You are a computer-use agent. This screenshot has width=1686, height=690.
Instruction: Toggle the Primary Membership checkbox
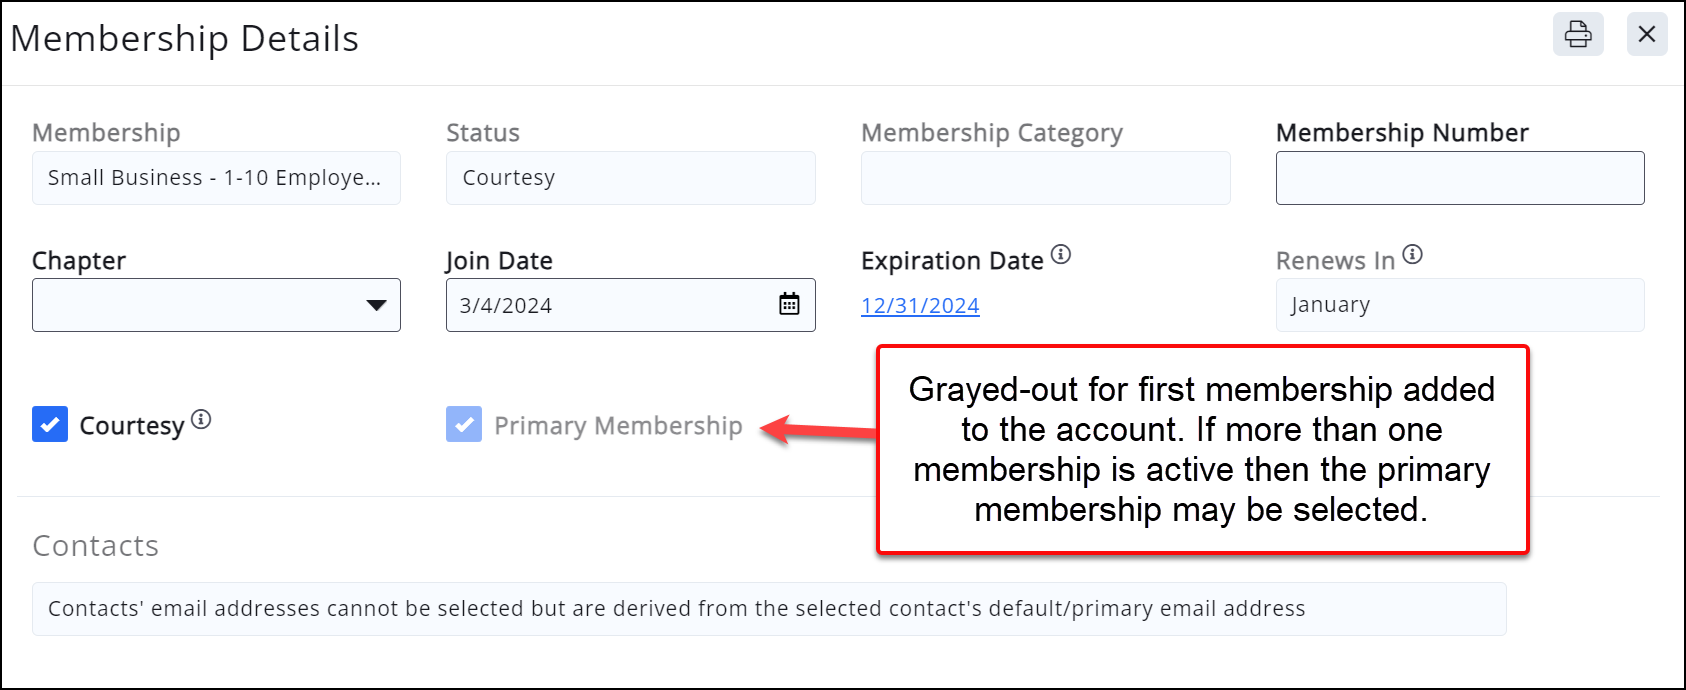[x=464, y=424]
